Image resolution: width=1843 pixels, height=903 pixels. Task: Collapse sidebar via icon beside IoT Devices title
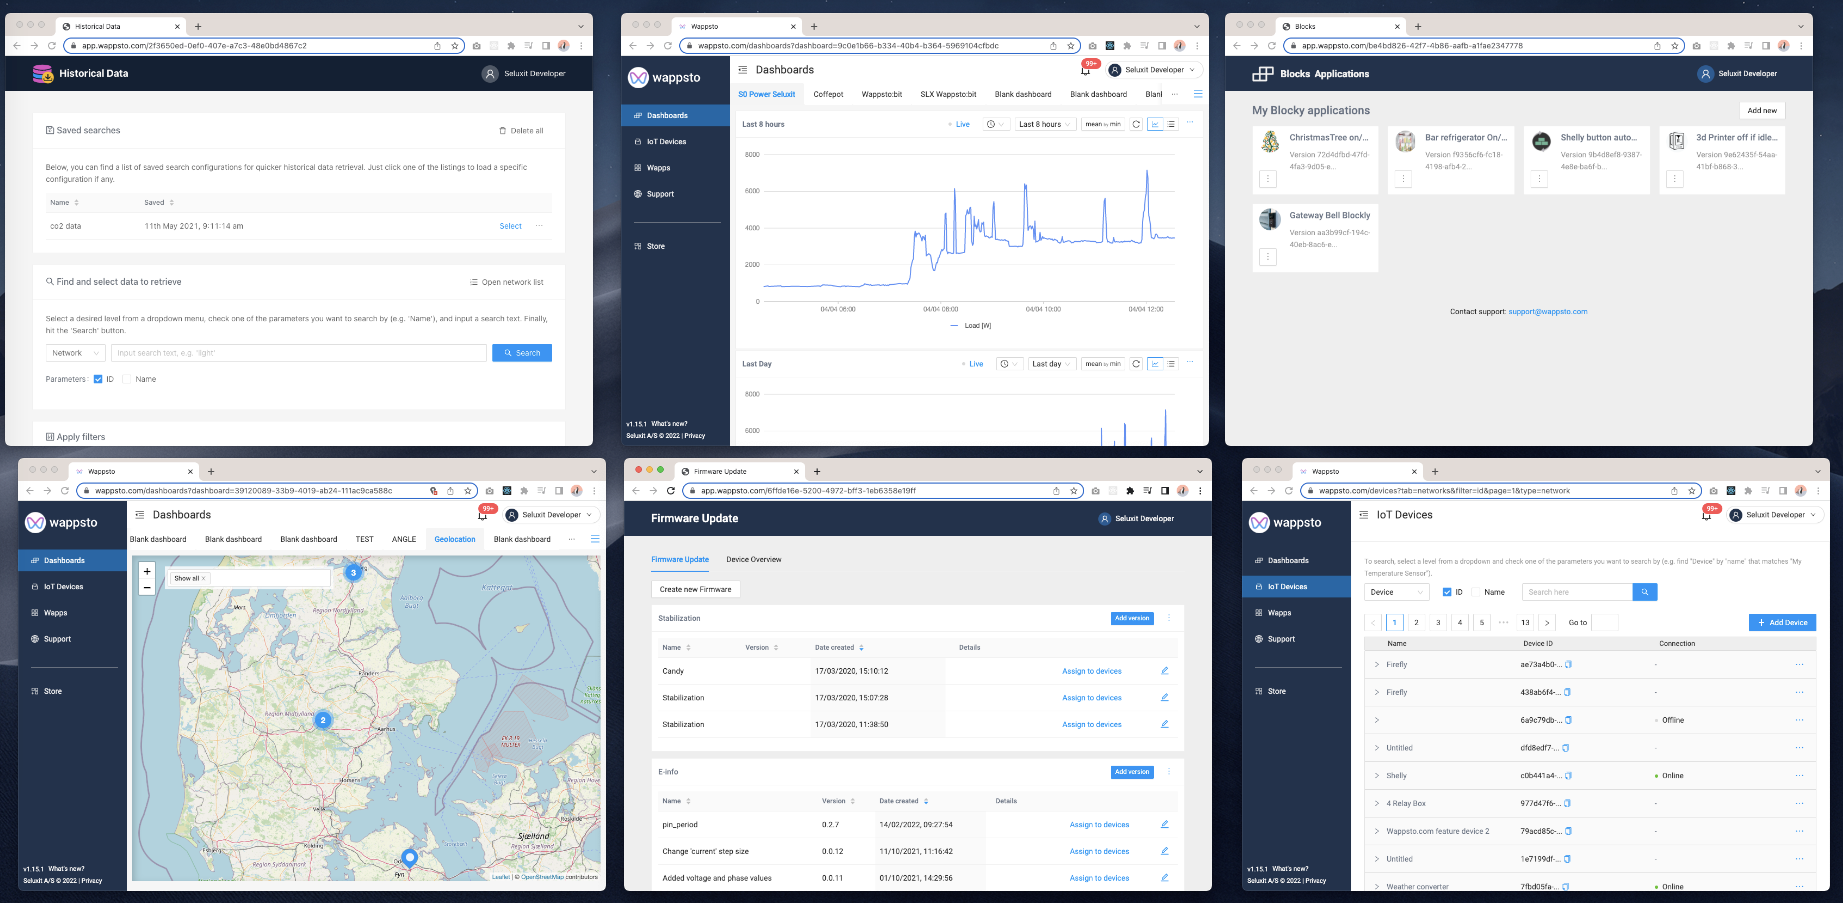[1363, 515]
